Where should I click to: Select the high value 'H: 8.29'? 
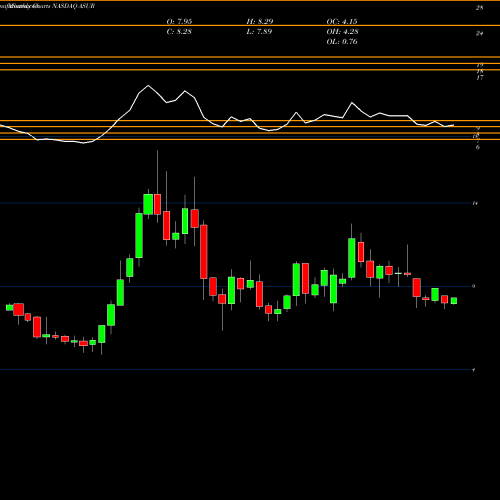(x=260, y=21)
